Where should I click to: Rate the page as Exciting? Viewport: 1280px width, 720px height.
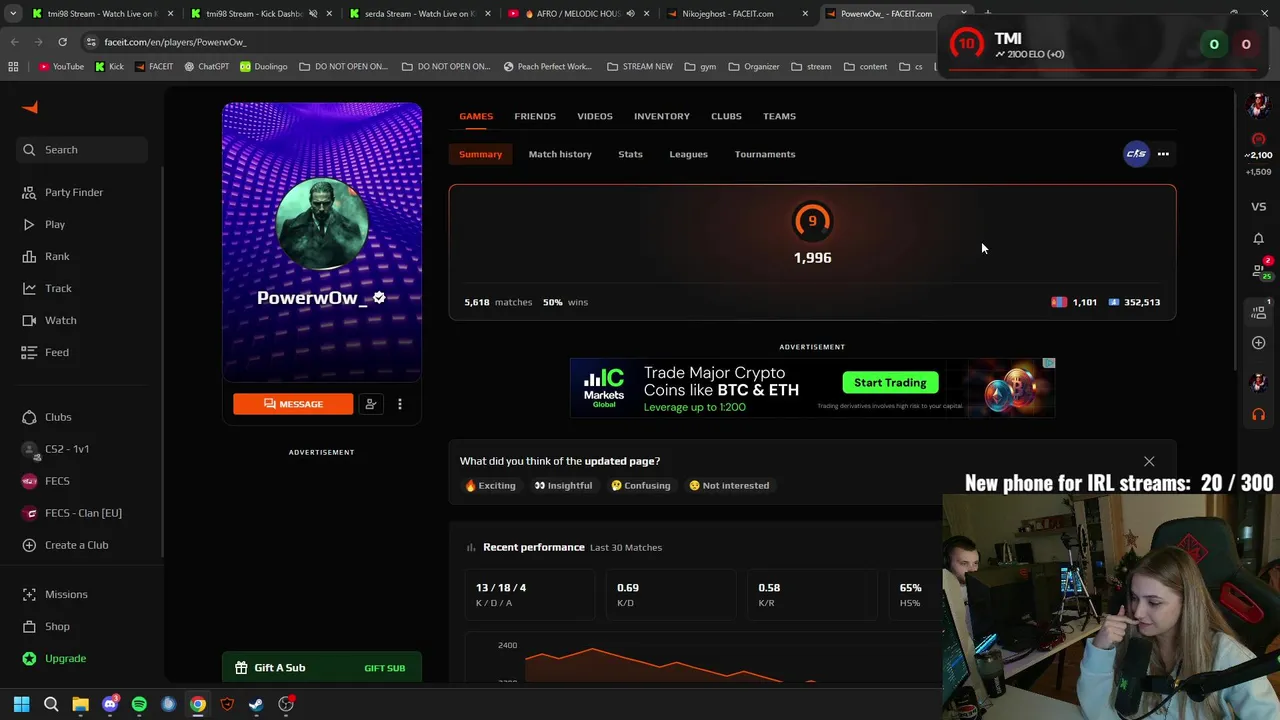pos(490,485)
